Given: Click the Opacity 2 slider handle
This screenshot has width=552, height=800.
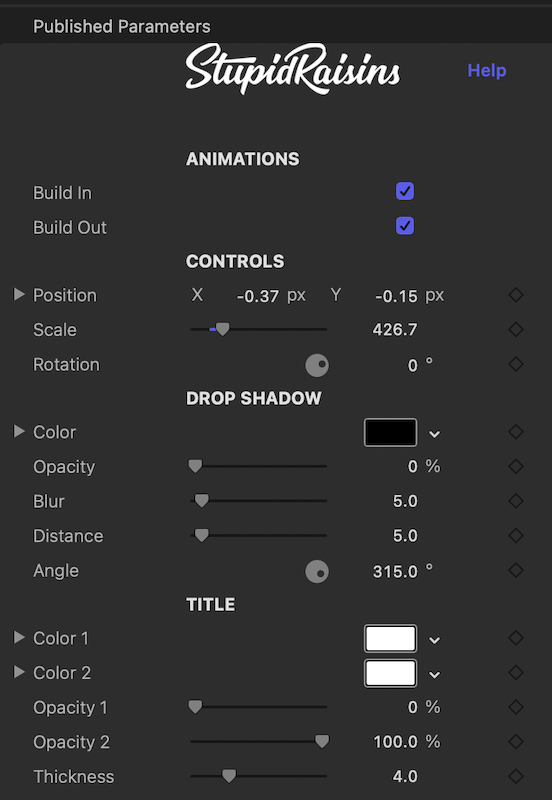Looking at the screenshot, I should [x=322, y=741].
